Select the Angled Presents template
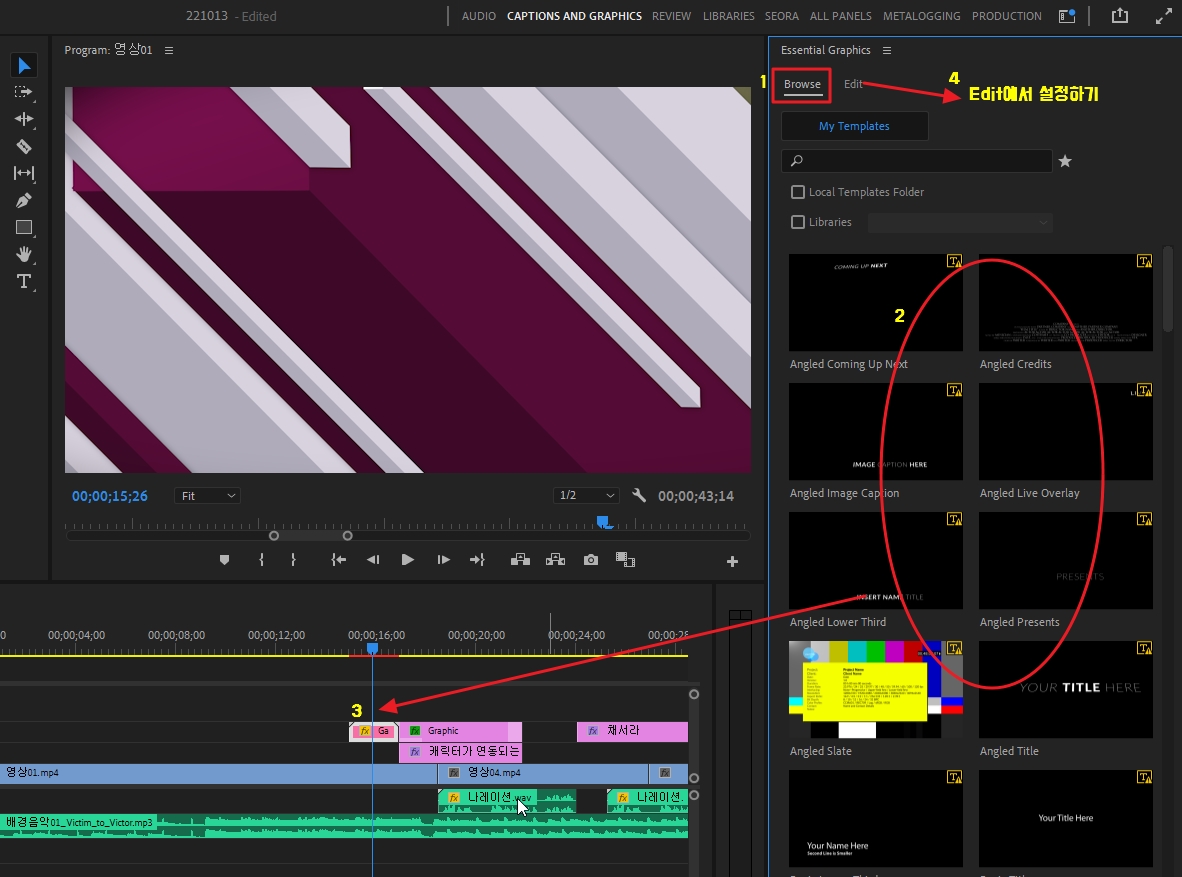 1066,560
